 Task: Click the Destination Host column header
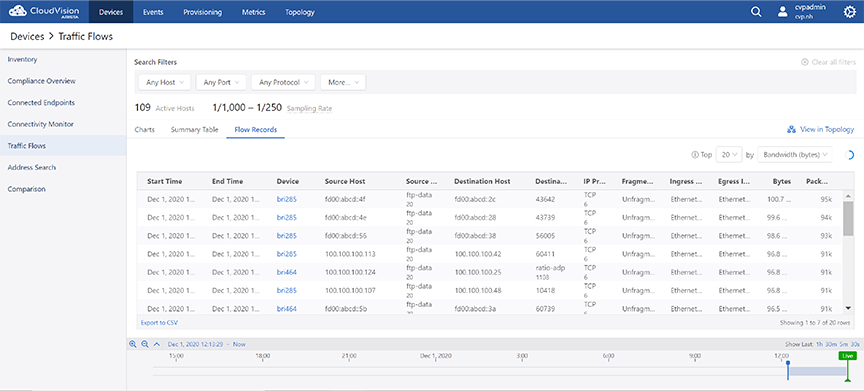[x=482, y=181]
